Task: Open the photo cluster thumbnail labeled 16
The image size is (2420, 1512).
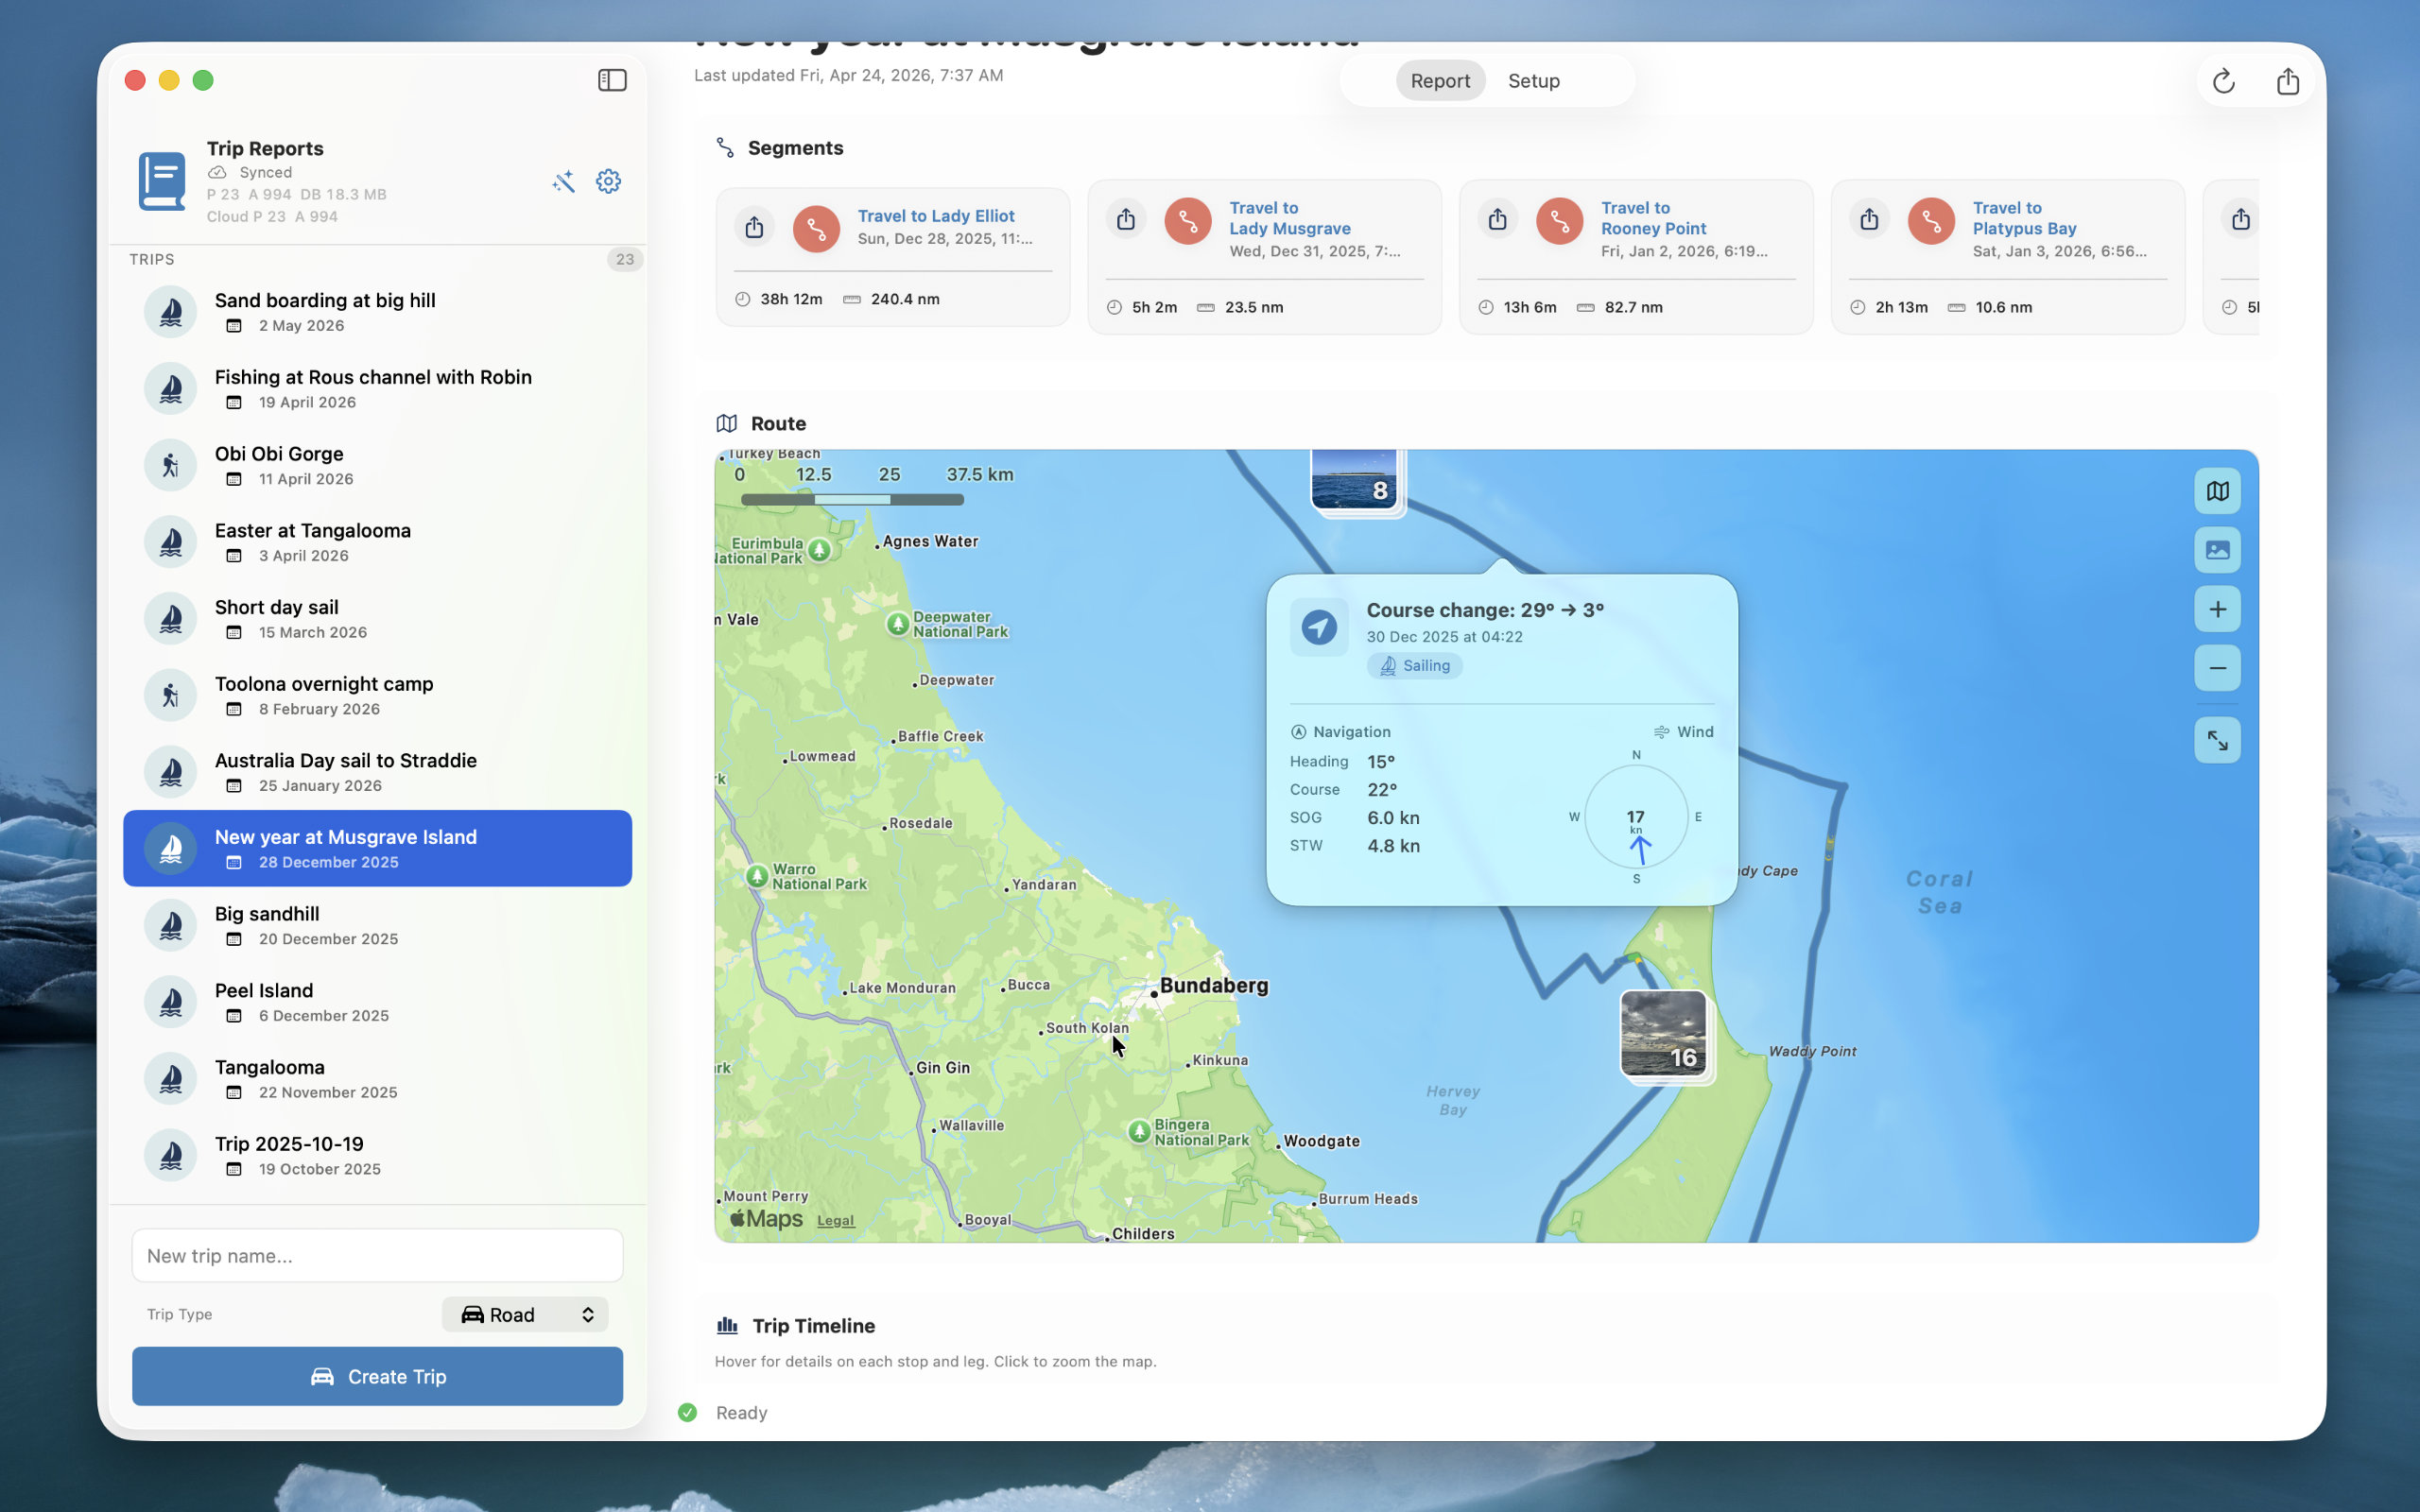Action: click(1663, 1033)
